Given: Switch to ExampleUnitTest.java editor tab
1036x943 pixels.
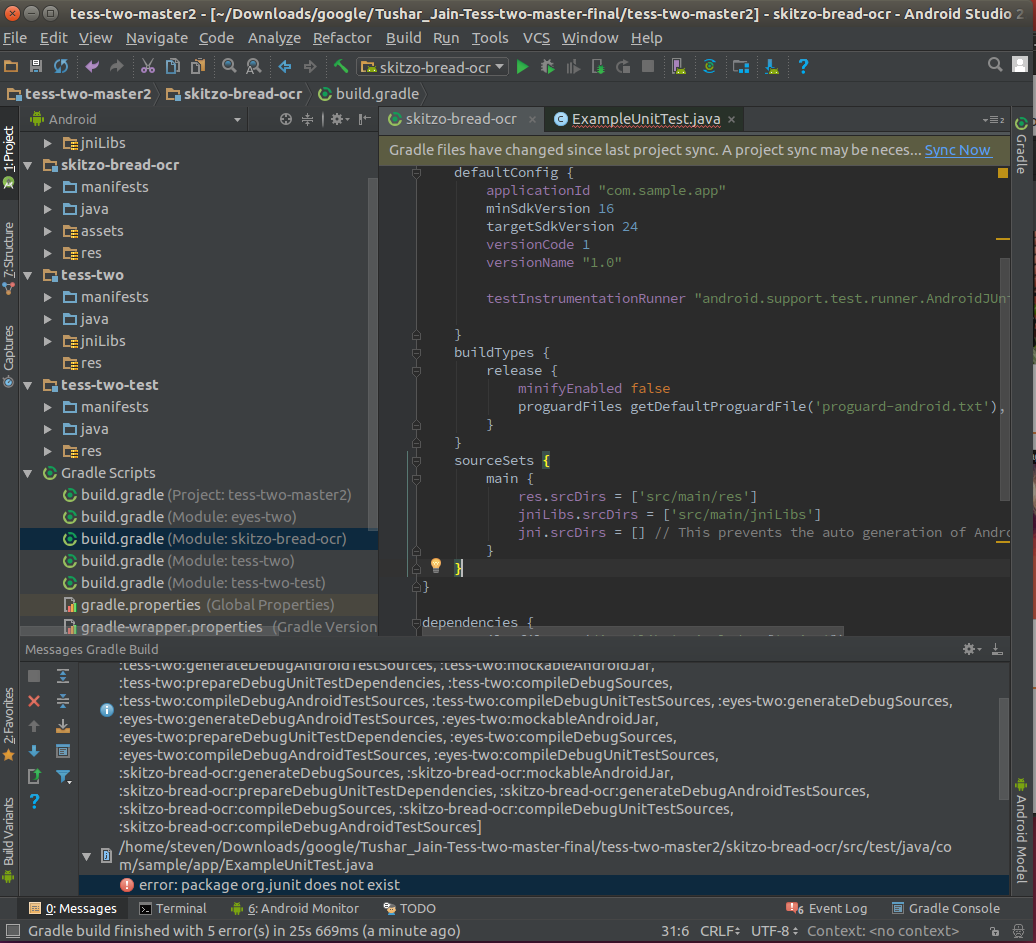Looking at the screenshot, I should (x=645, y=119).
